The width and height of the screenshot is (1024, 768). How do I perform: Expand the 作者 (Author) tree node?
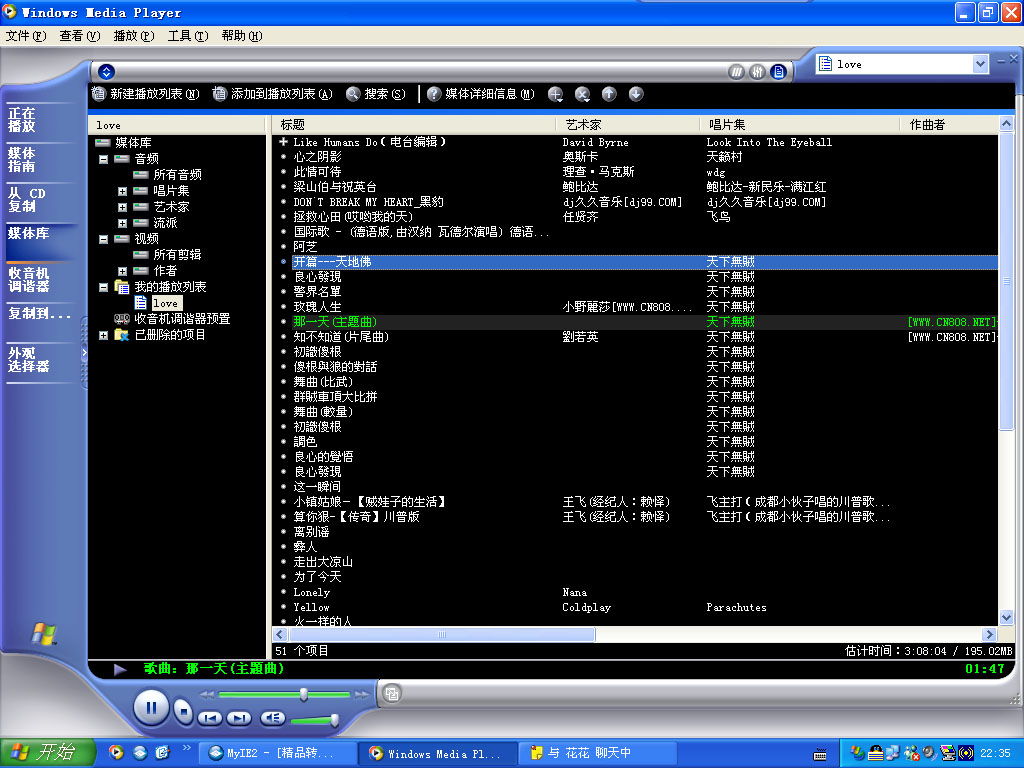click(122, 271)
